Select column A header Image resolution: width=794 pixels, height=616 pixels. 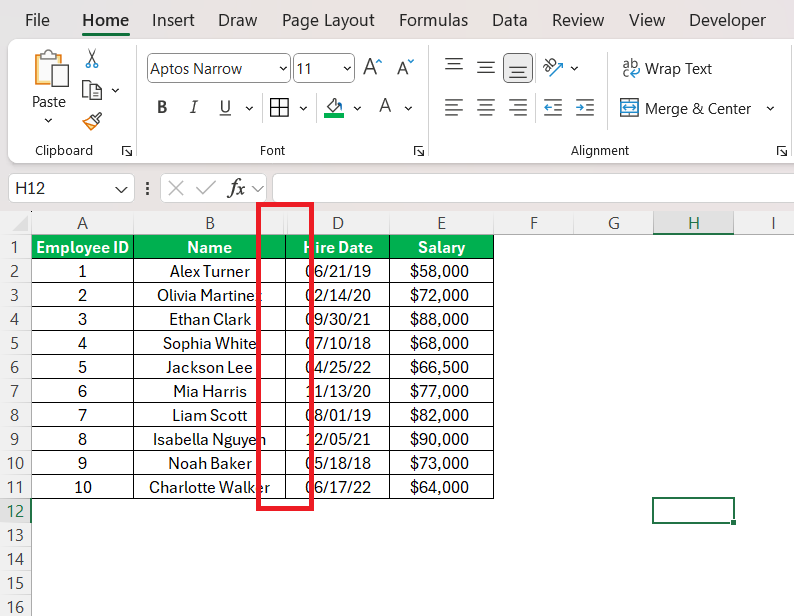pyautogui.click(x=83, y=223)
